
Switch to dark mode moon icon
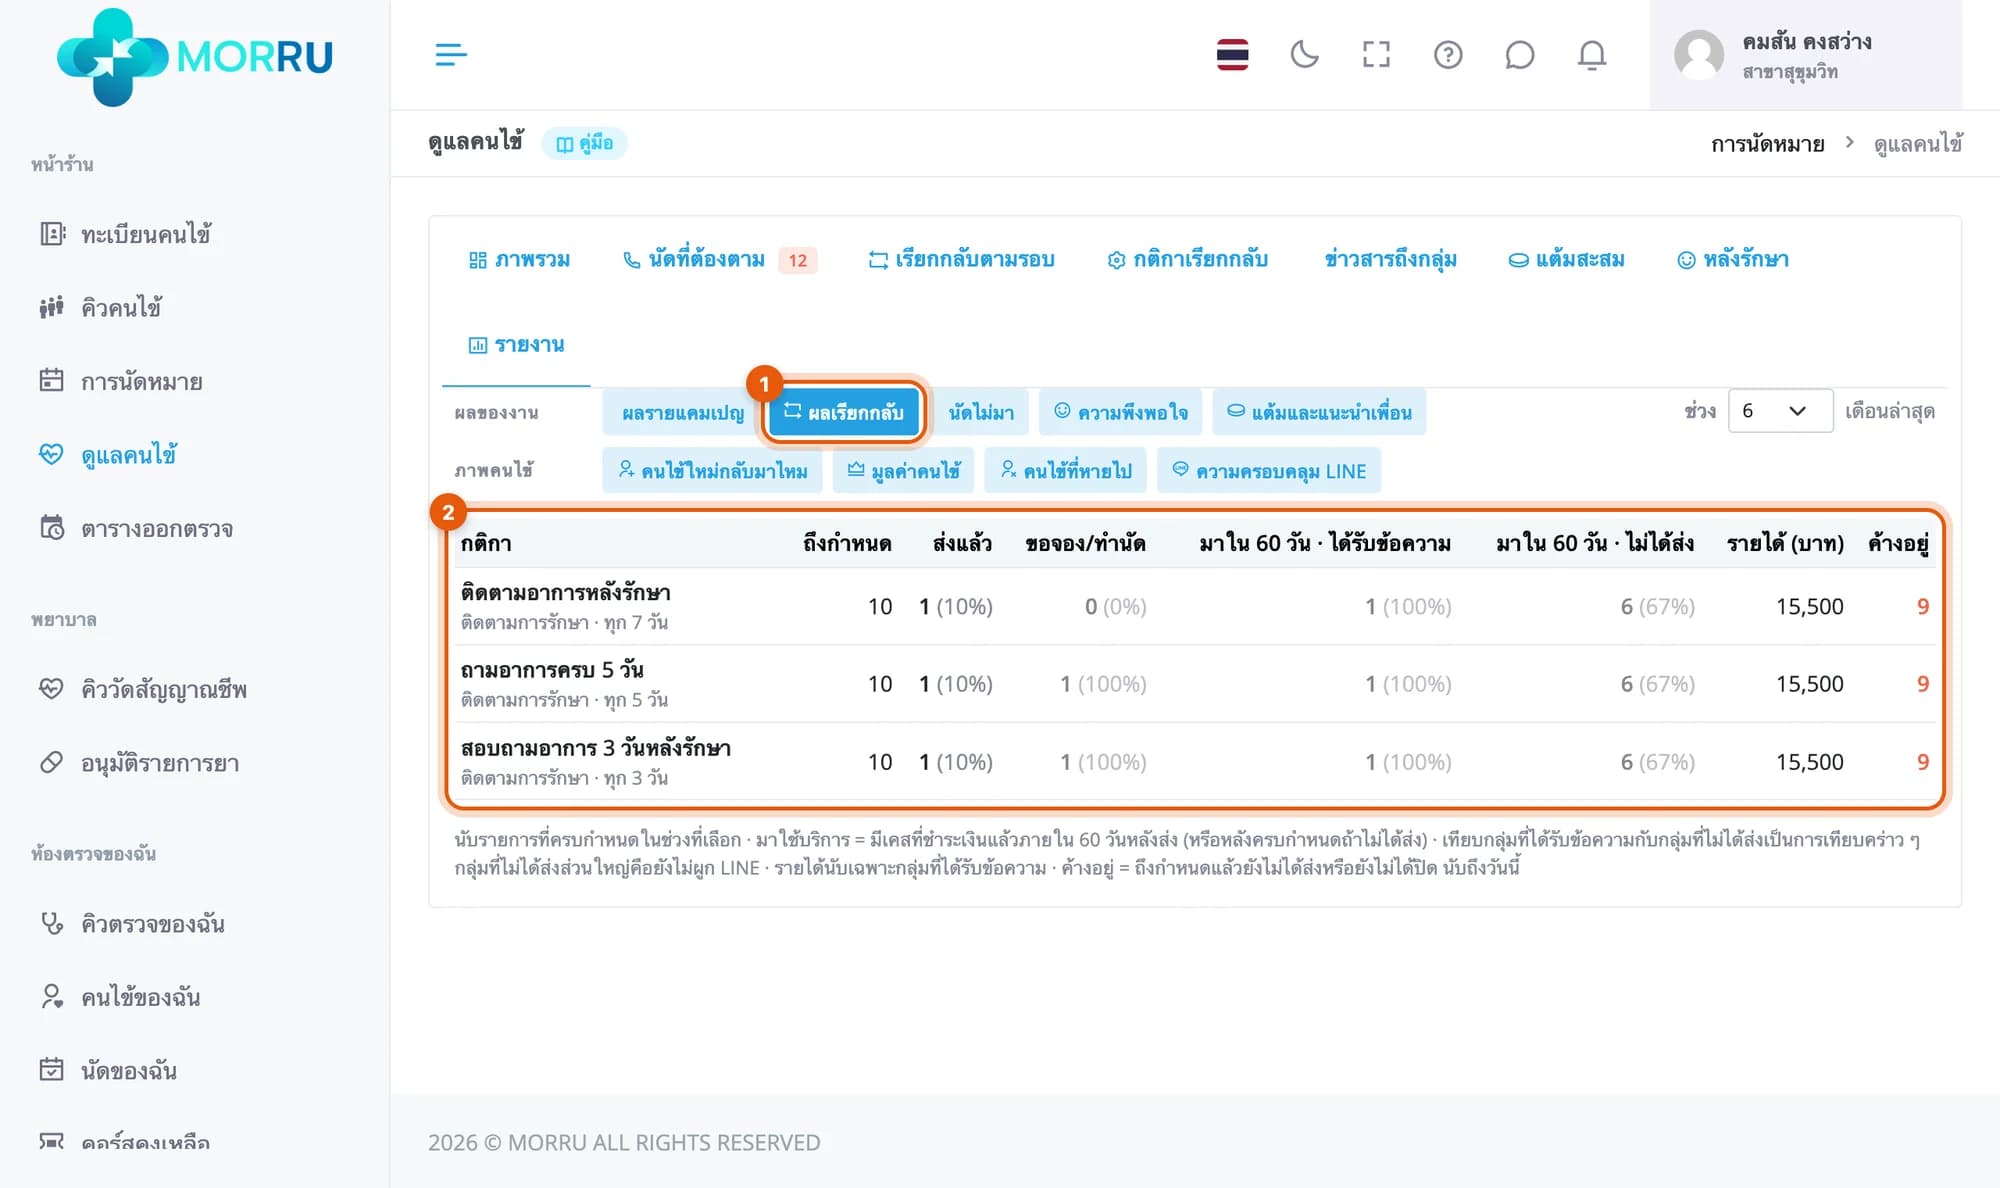pos(1304,54)
